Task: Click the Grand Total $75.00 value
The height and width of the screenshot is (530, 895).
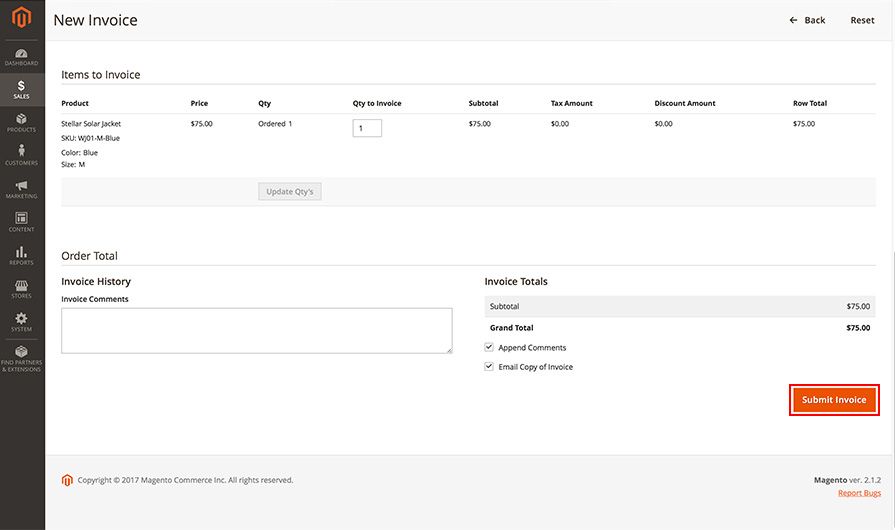Action: 858,328
